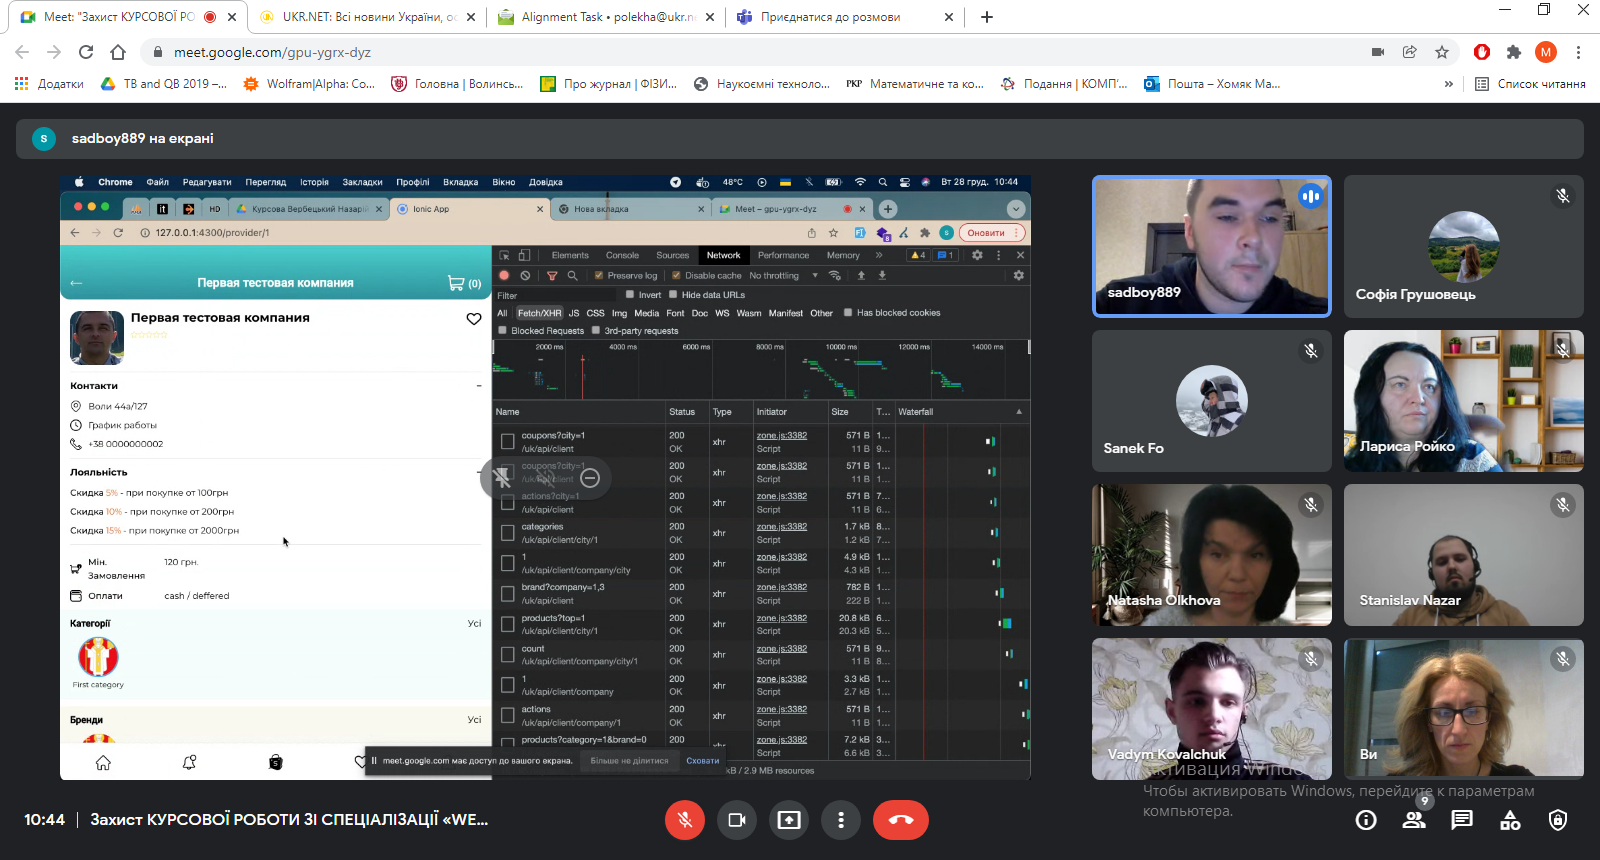Click the meet.google.com address bar
Screen dimensions: 1600x860
pyautogui.click(x=700, y=52)
